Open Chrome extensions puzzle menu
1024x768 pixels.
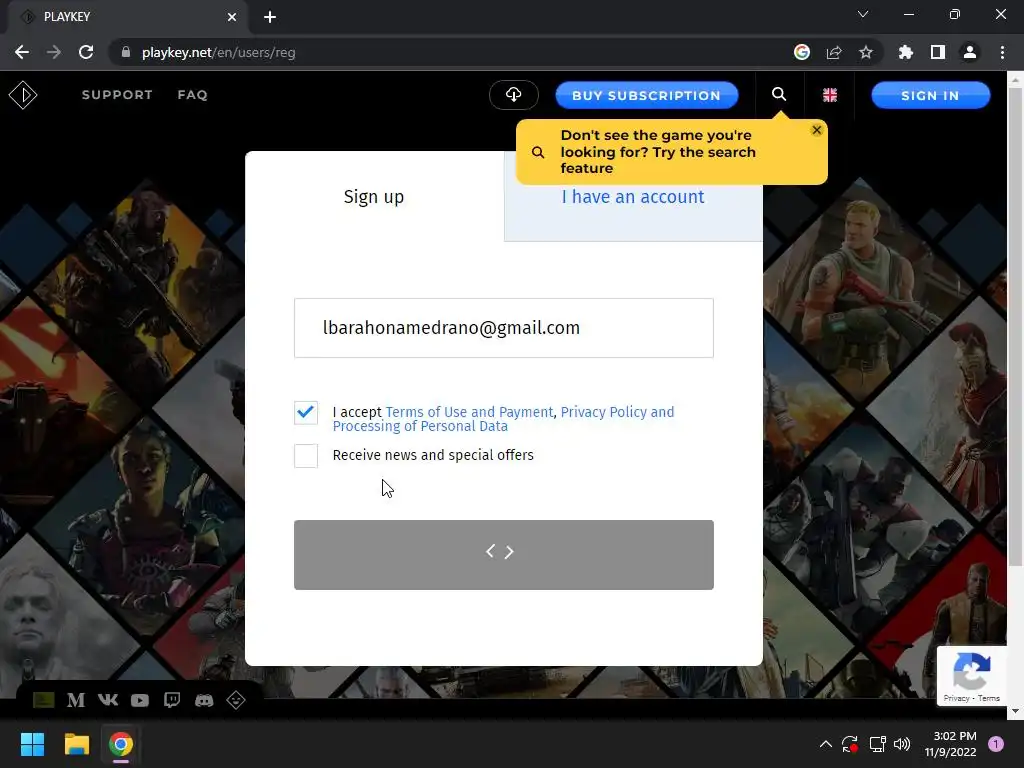[905, 52]
